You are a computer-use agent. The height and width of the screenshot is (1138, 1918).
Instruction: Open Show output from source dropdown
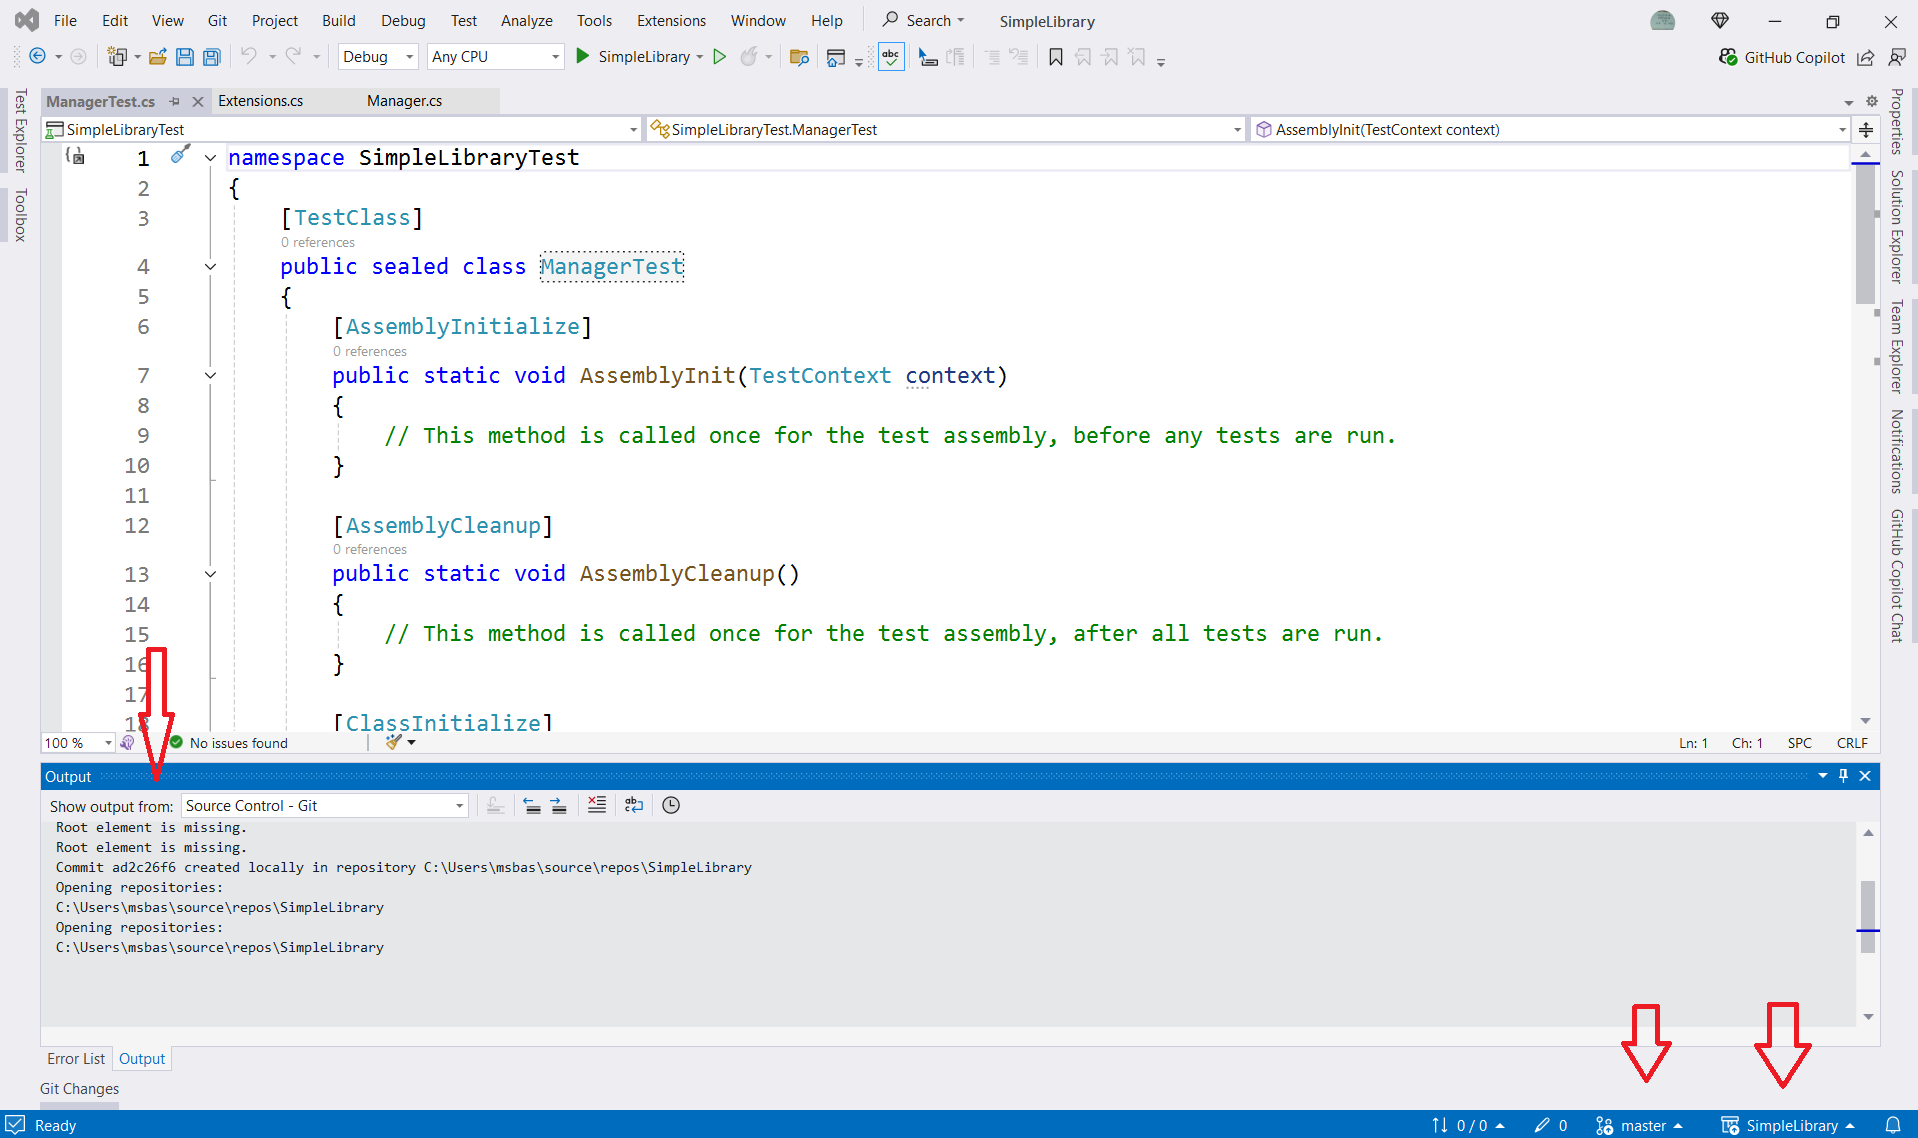(325, 806)
